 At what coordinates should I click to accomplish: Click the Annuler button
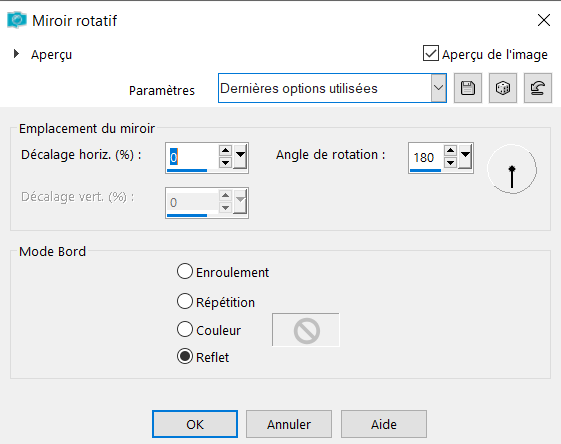click(289, 424)
